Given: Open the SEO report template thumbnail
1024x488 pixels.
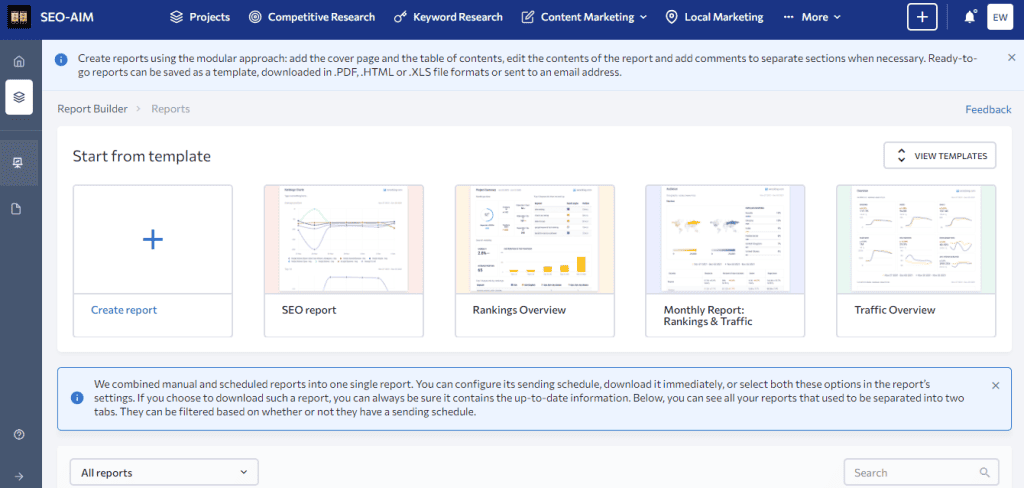Looking at the screenshot, I should point(344,239).
